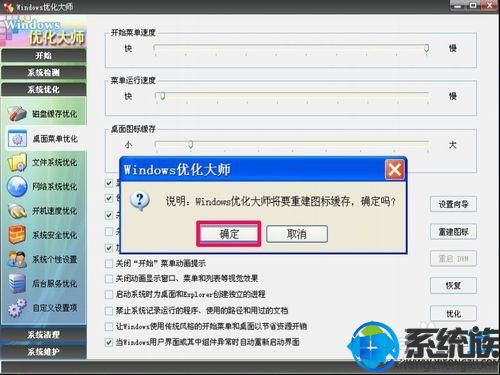Screen dimensions: 500x375
Task: Maximize the main window
Action: [473, 6]
